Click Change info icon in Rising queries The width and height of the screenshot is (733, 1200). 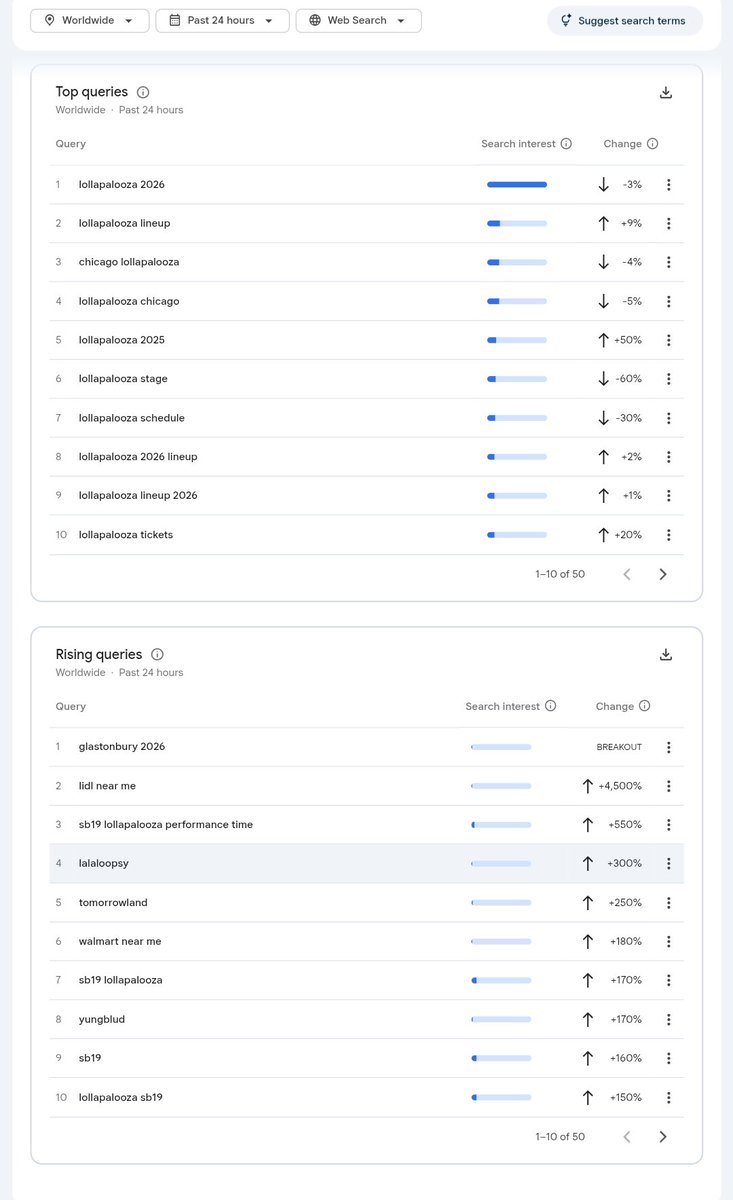pos(644,706)
